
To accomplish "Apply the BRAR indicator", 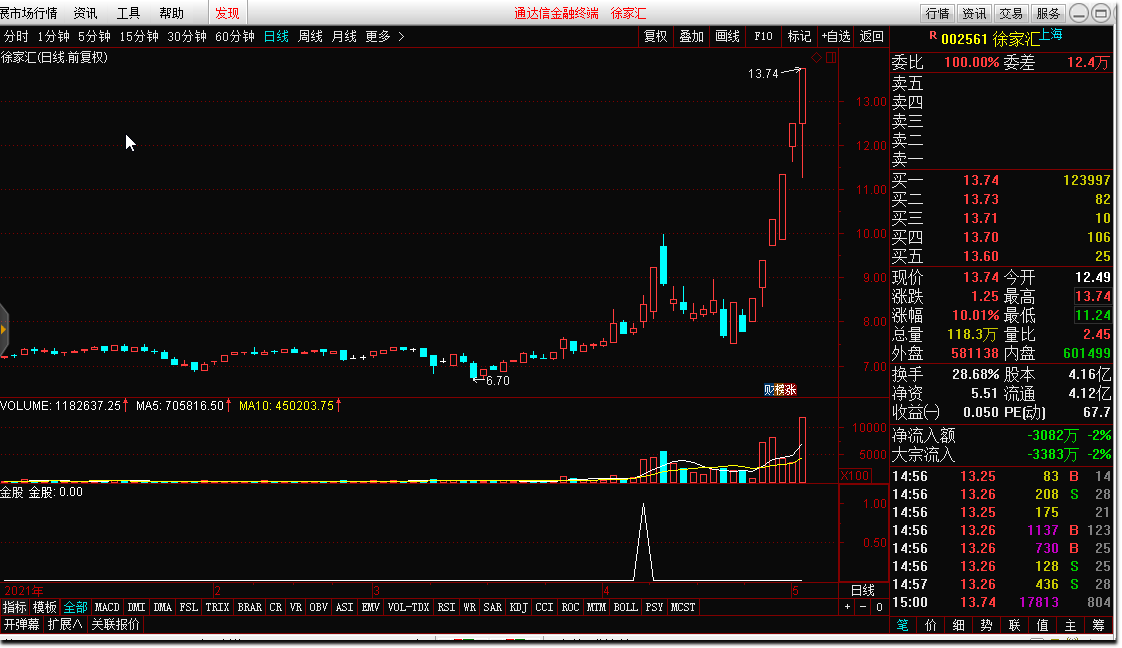I will click(x=249, y=607).
